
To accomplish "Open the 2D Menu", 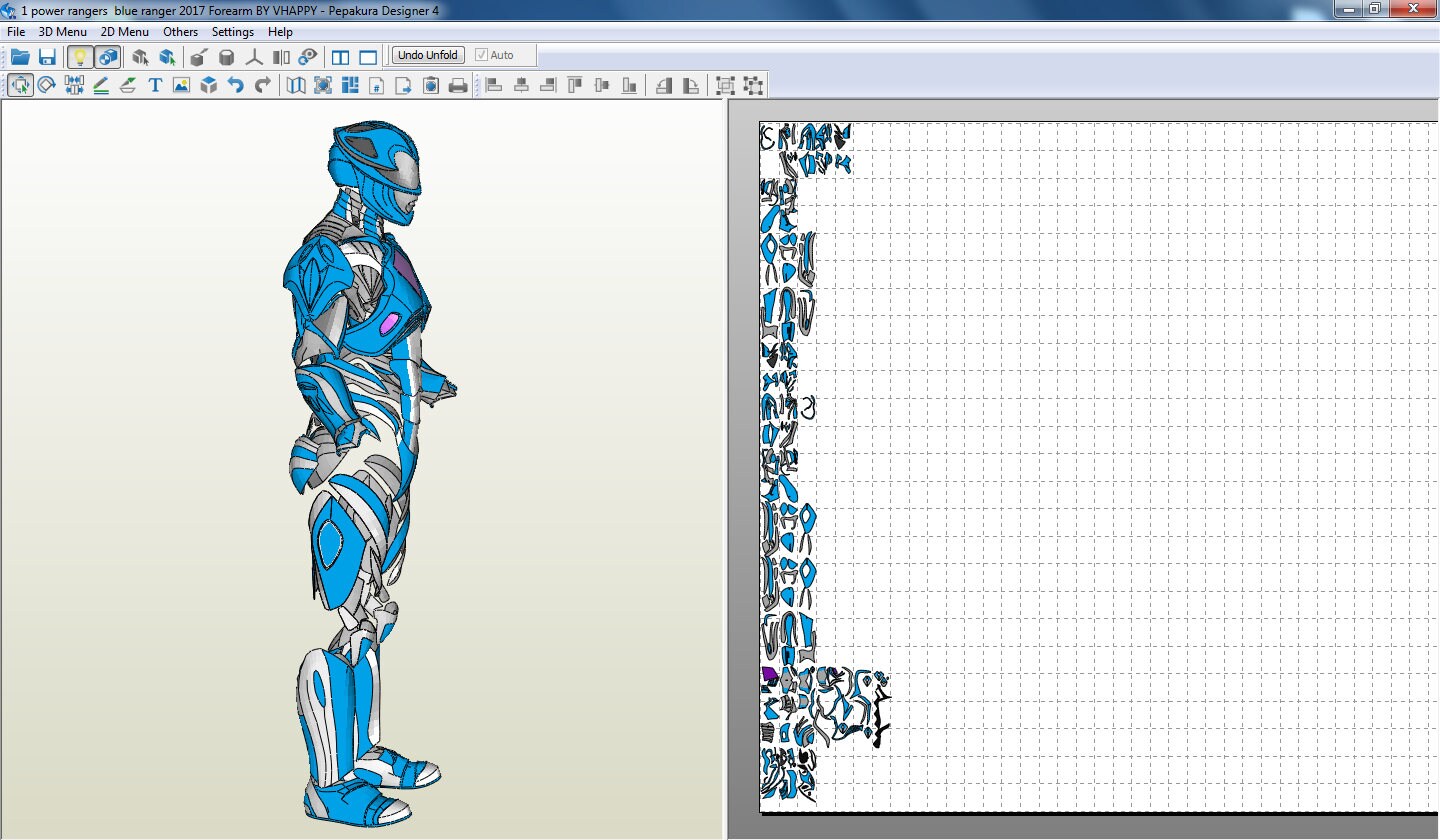I will (125, 32).
